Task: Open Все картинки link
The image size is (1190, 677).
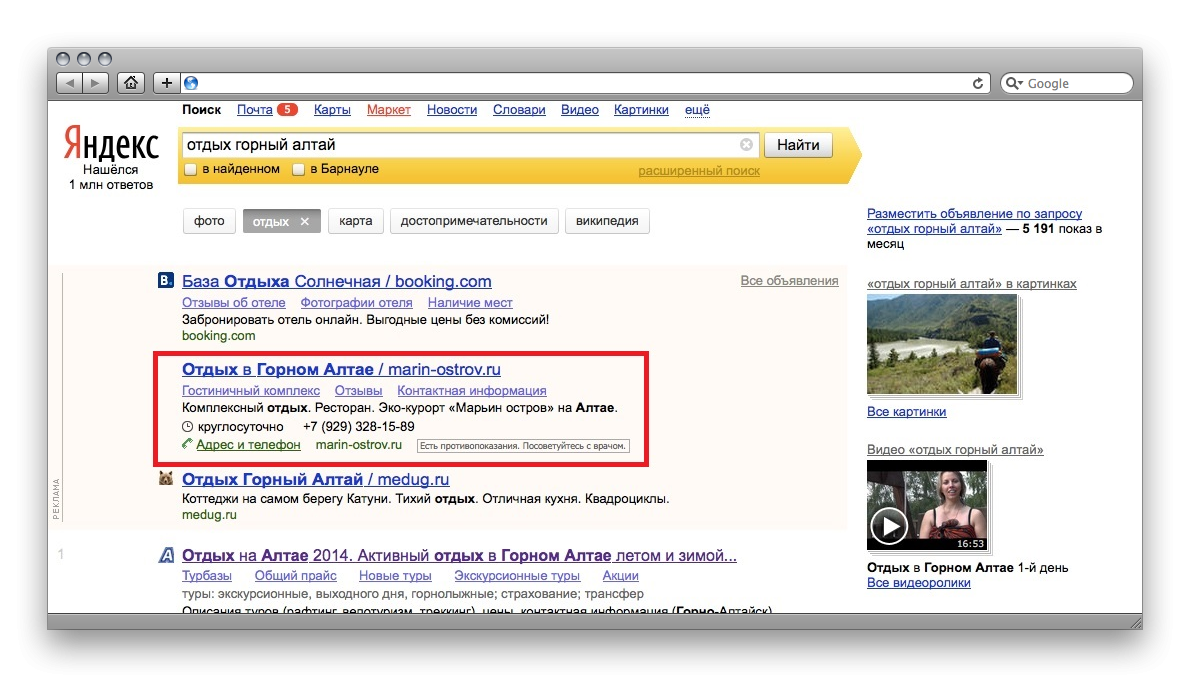Action: [907, 412]
